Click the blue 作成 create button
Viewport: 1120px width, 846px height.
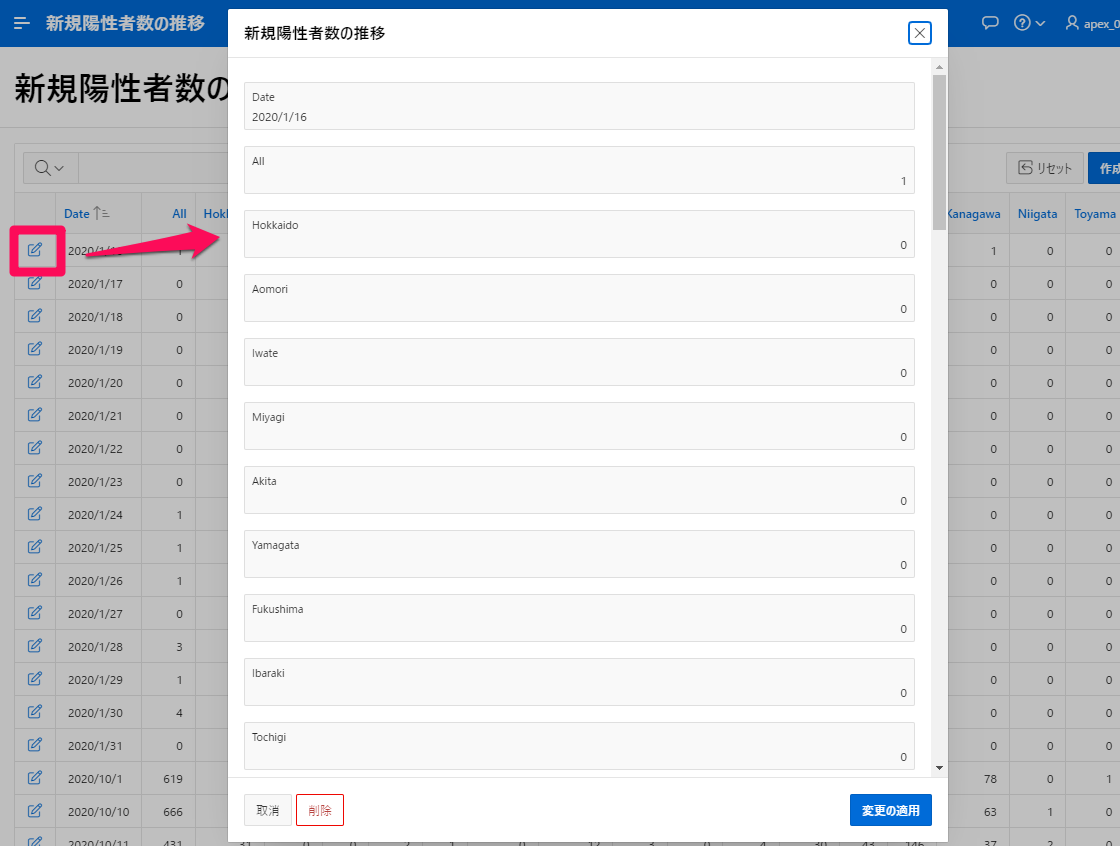[x=1104, y=168]
